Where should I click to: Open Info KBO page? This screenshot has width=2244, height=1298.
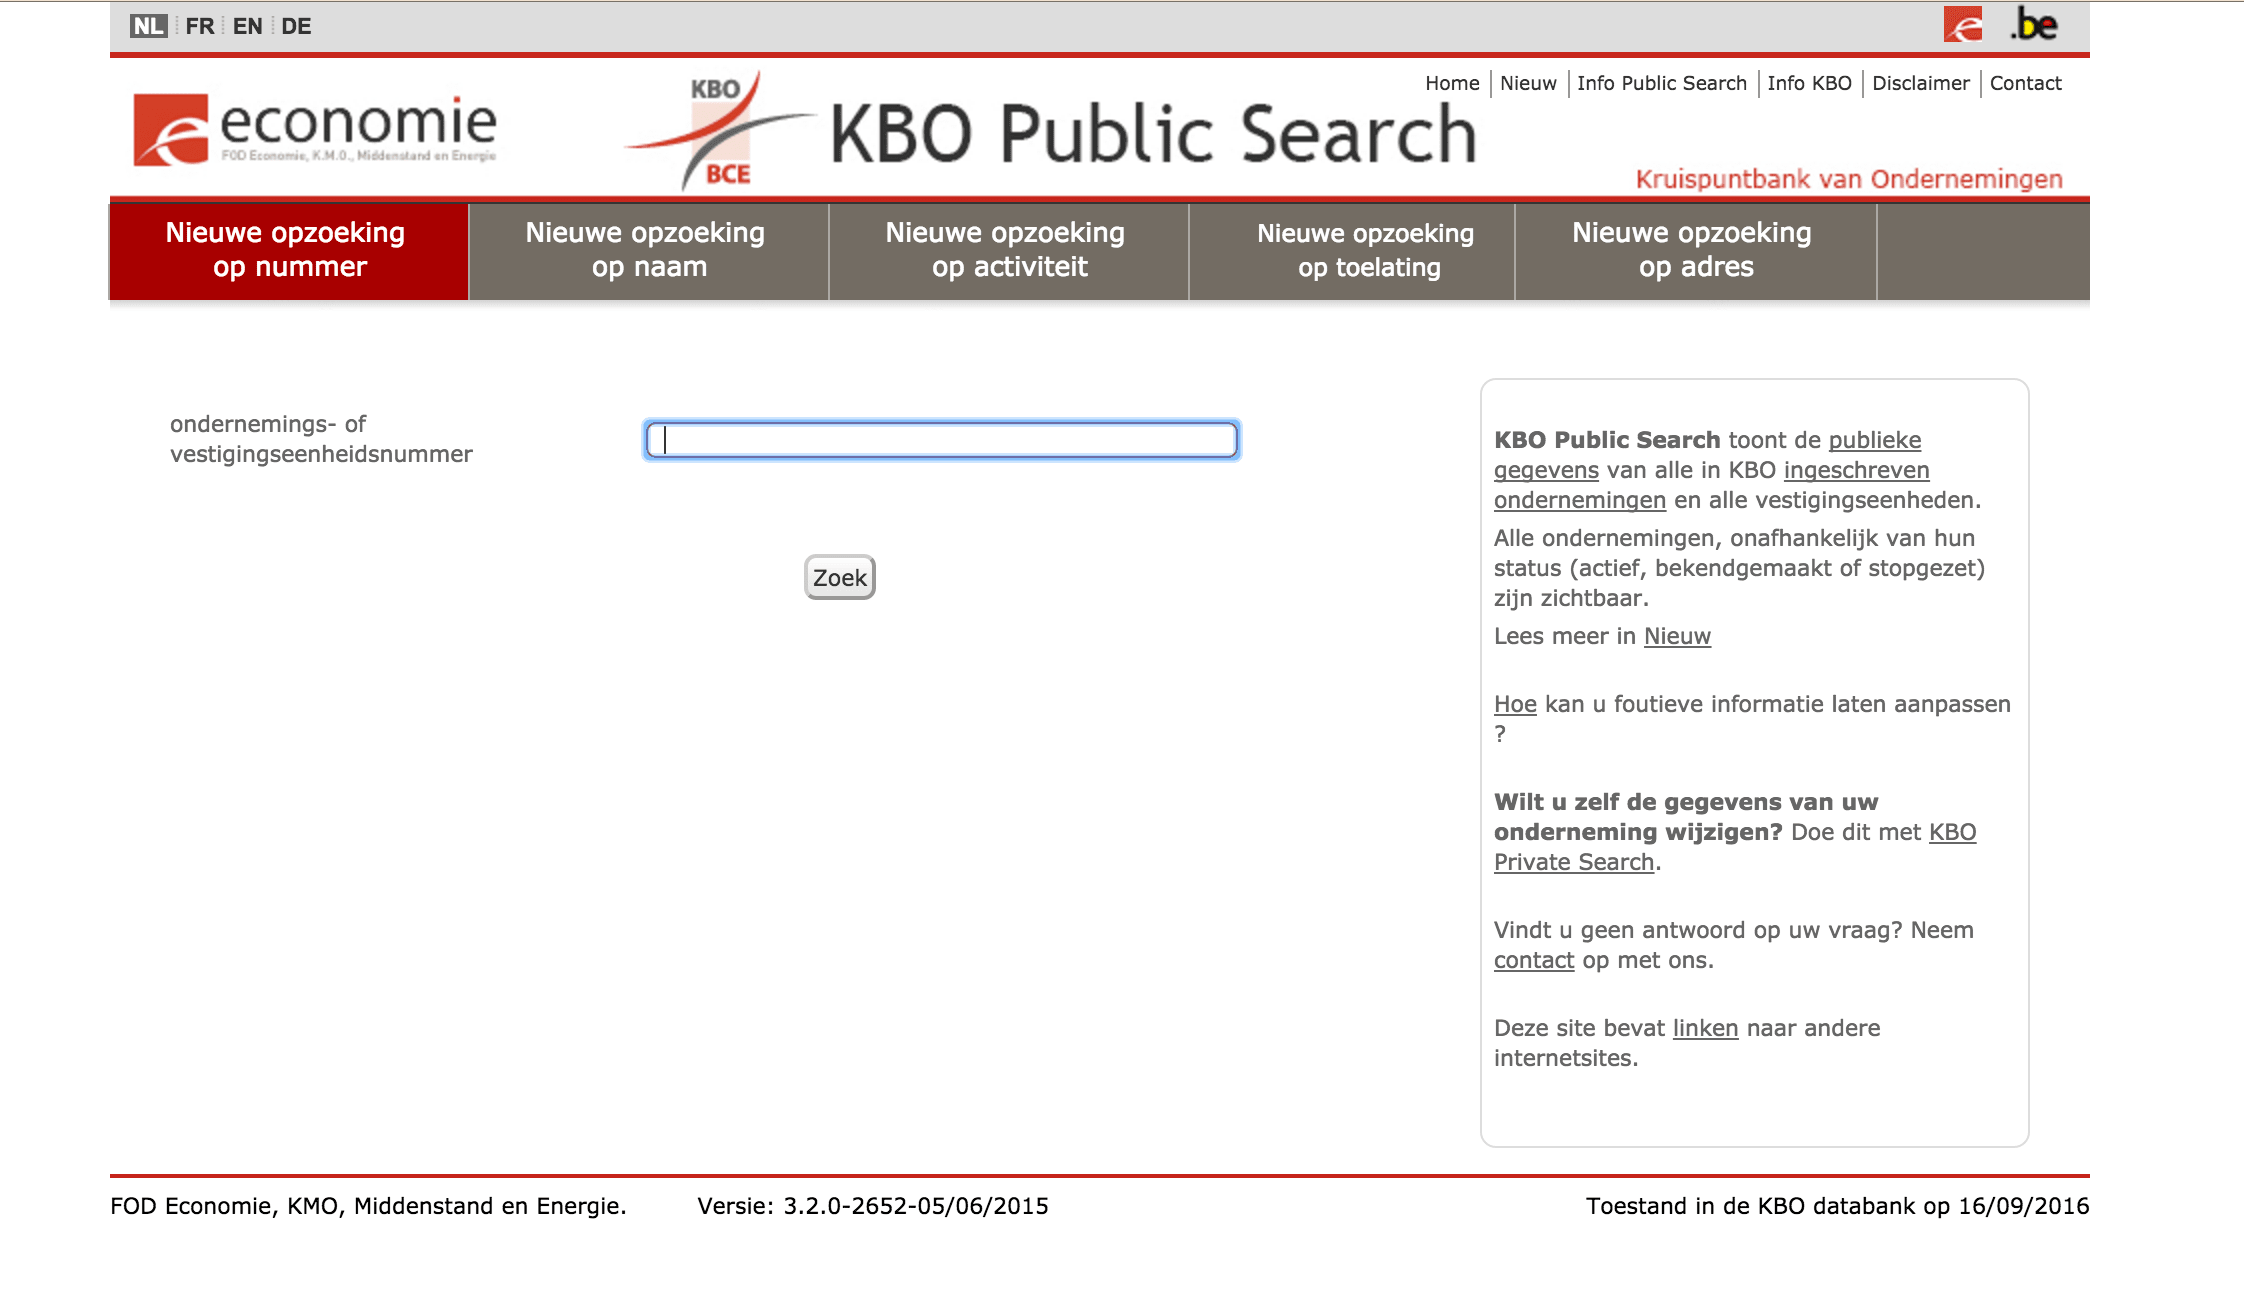[1809, 83]
